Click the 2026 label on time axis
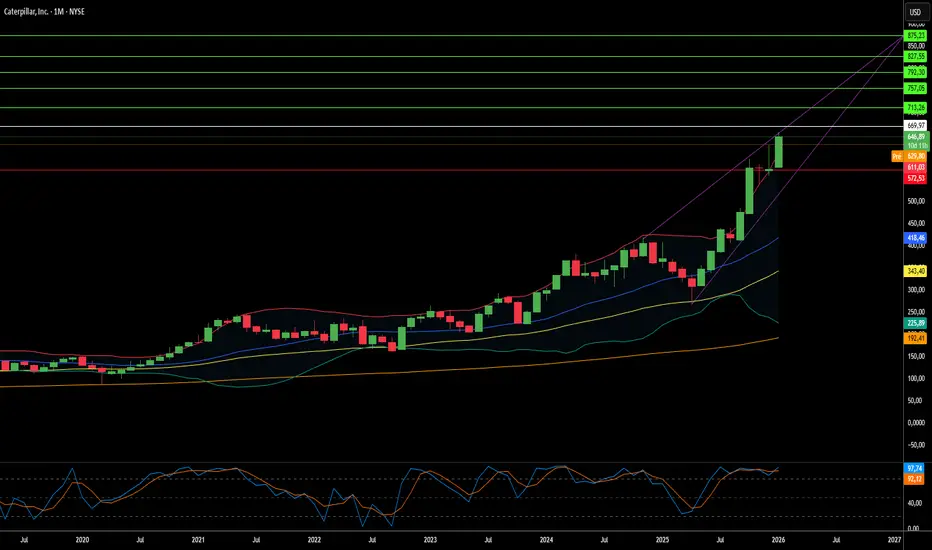 click(x=778, y=538)
